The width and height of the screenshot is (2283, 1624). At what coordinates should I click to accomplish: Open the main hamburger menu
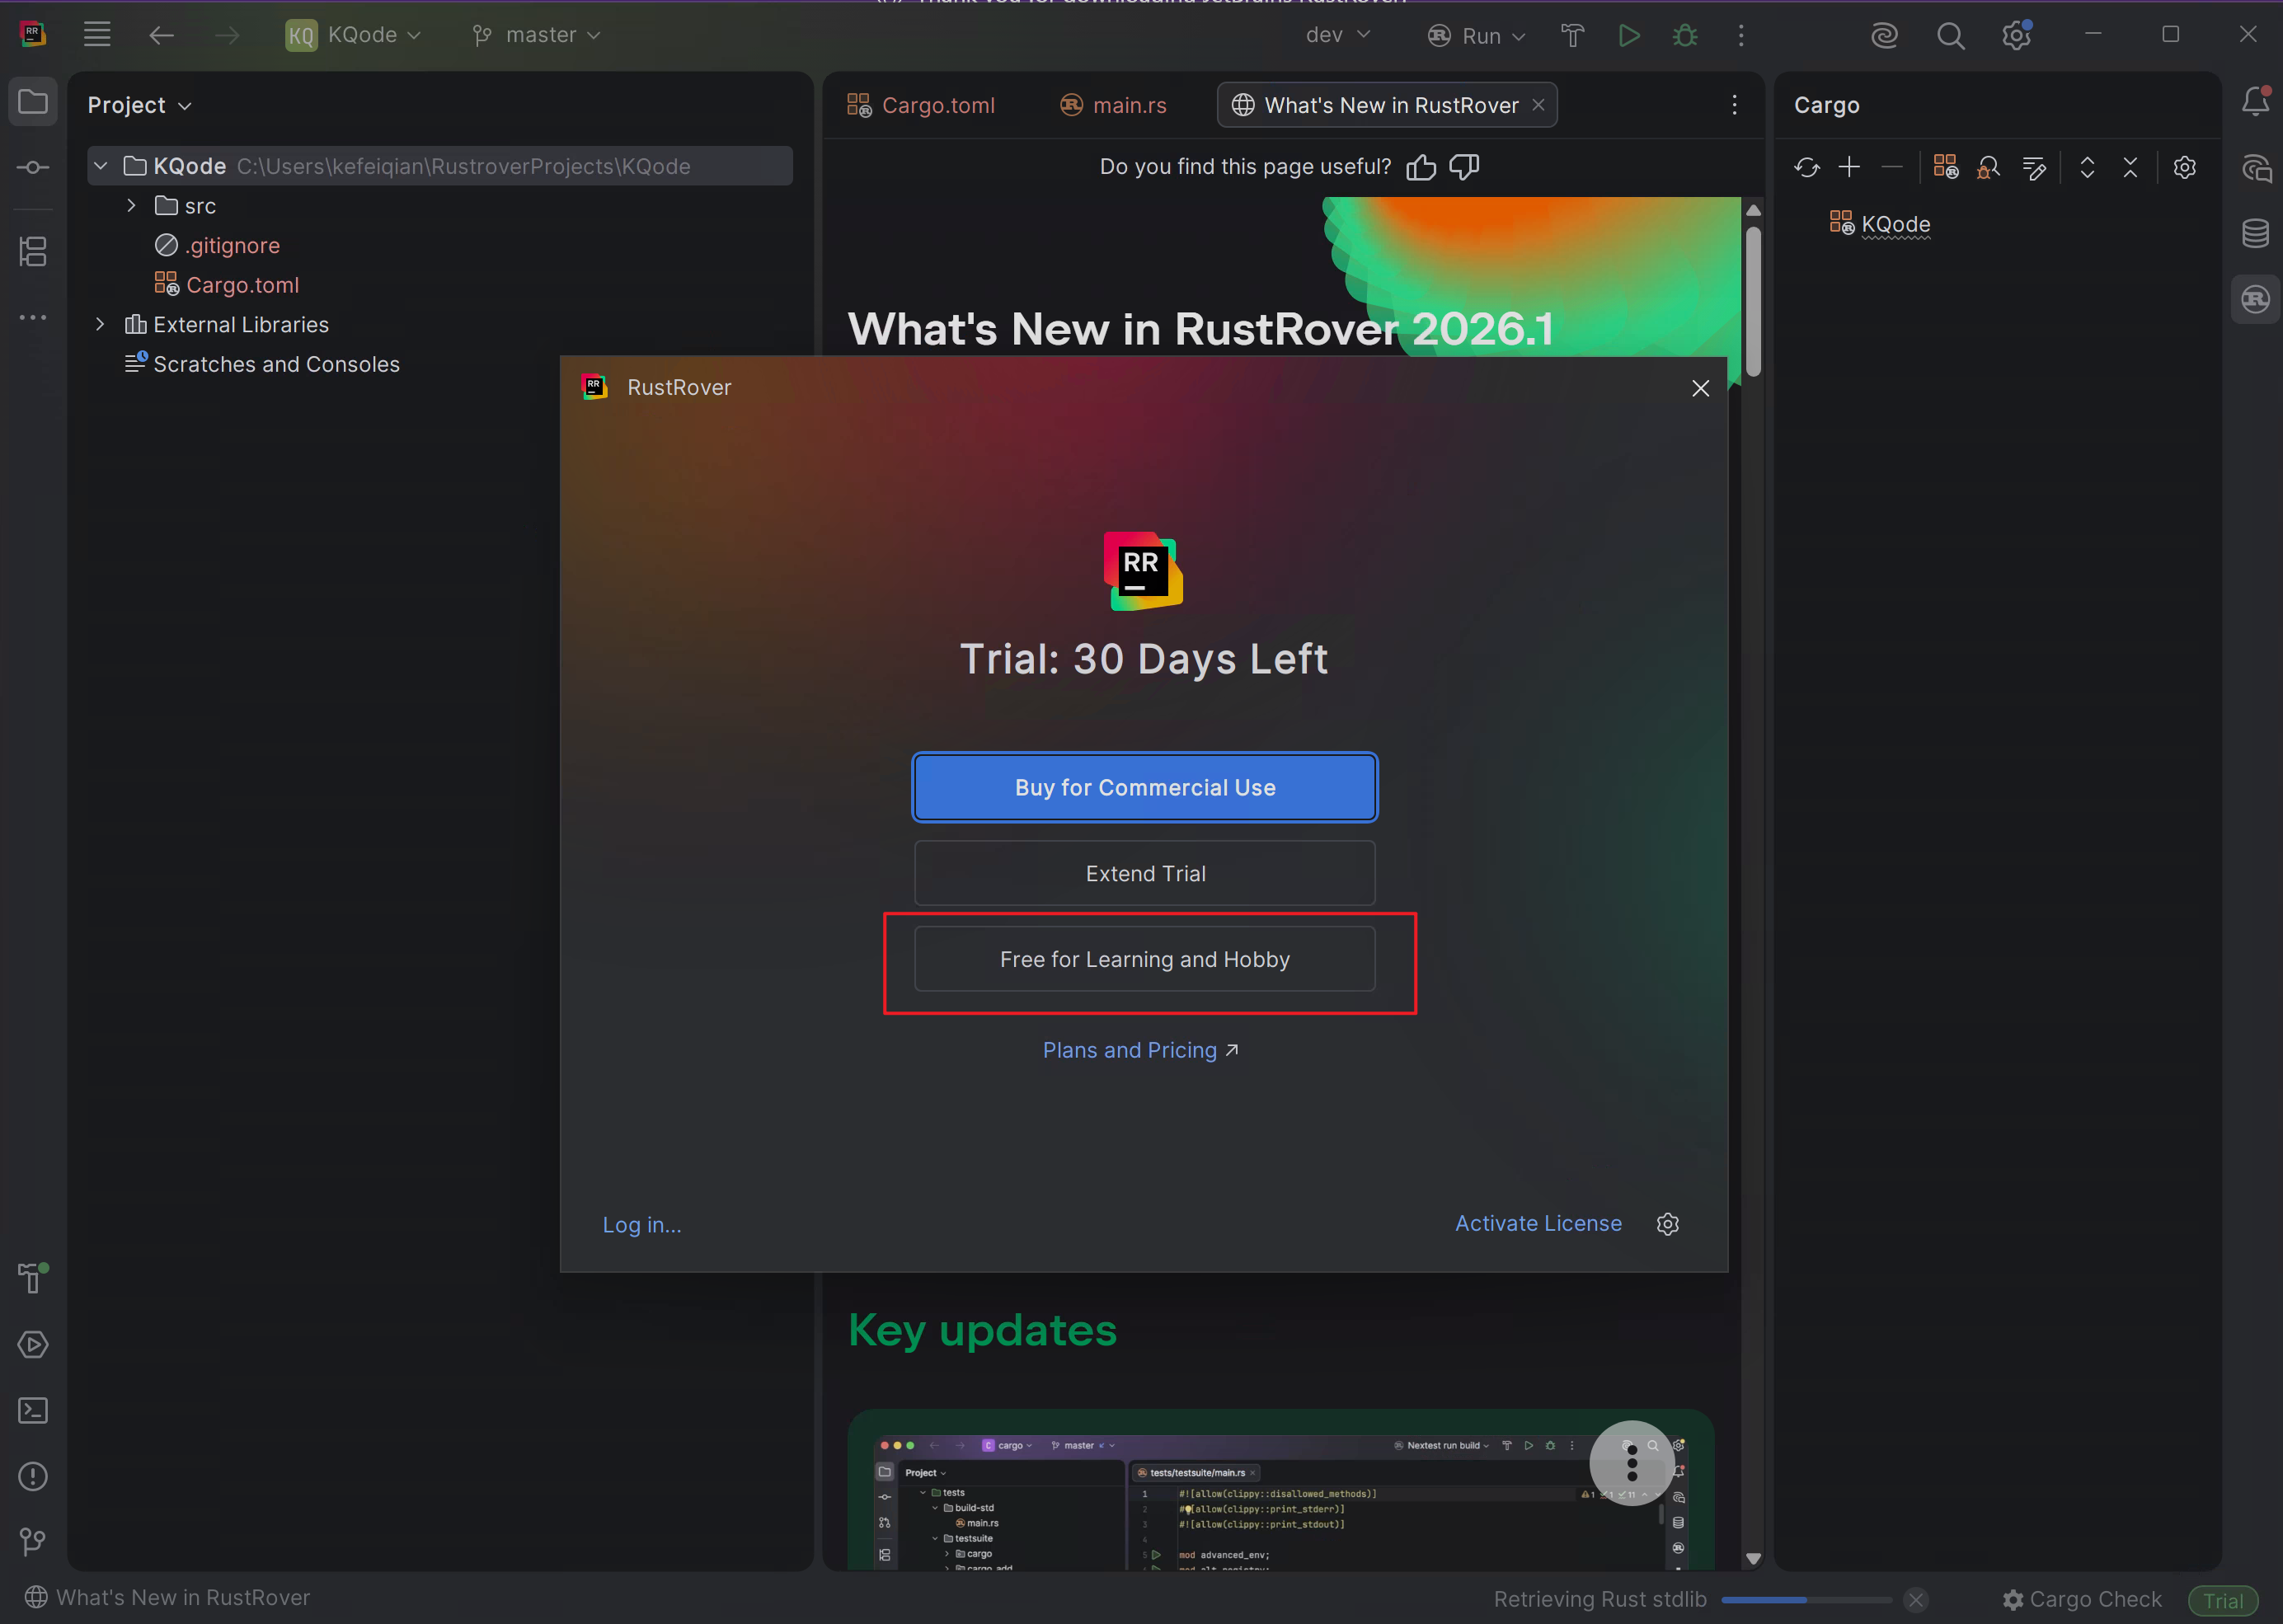coord(97,35)
